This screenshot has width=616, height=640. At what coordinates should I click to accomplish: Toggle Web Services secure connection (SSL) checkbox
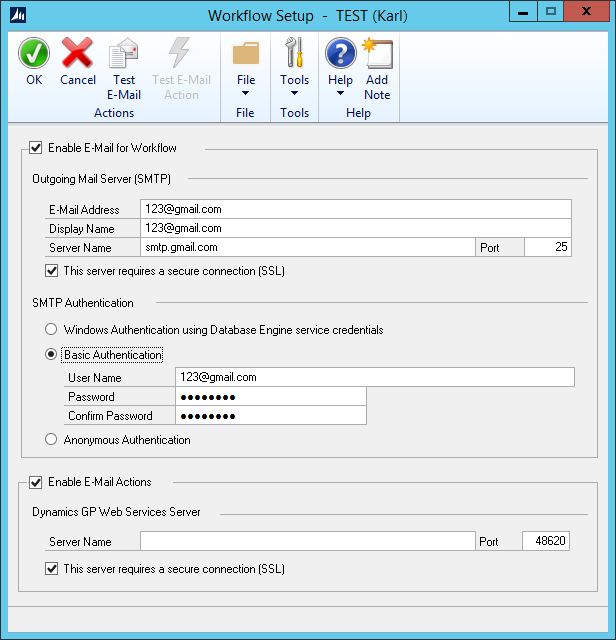(x=51, y=569)
